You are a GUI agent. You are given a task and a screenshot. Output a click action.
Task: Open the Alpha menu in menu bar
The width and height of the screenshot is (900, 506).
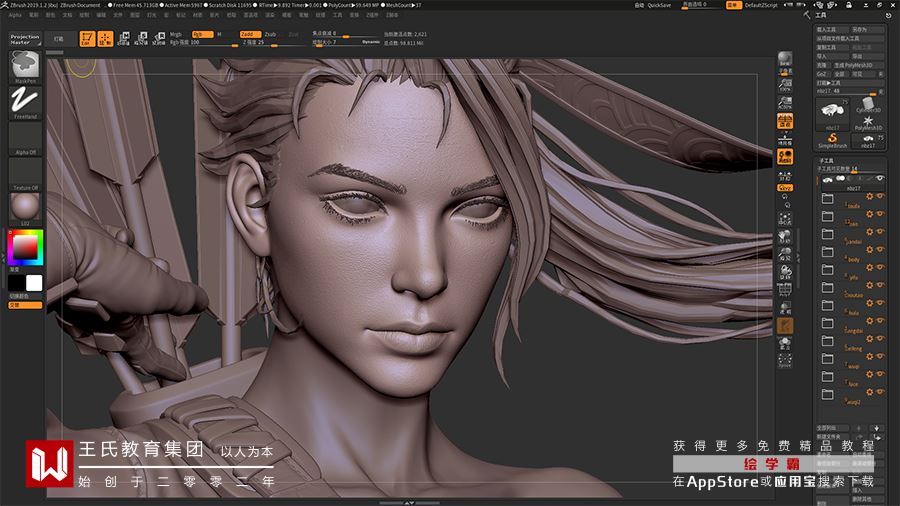[x=15, y=15]
